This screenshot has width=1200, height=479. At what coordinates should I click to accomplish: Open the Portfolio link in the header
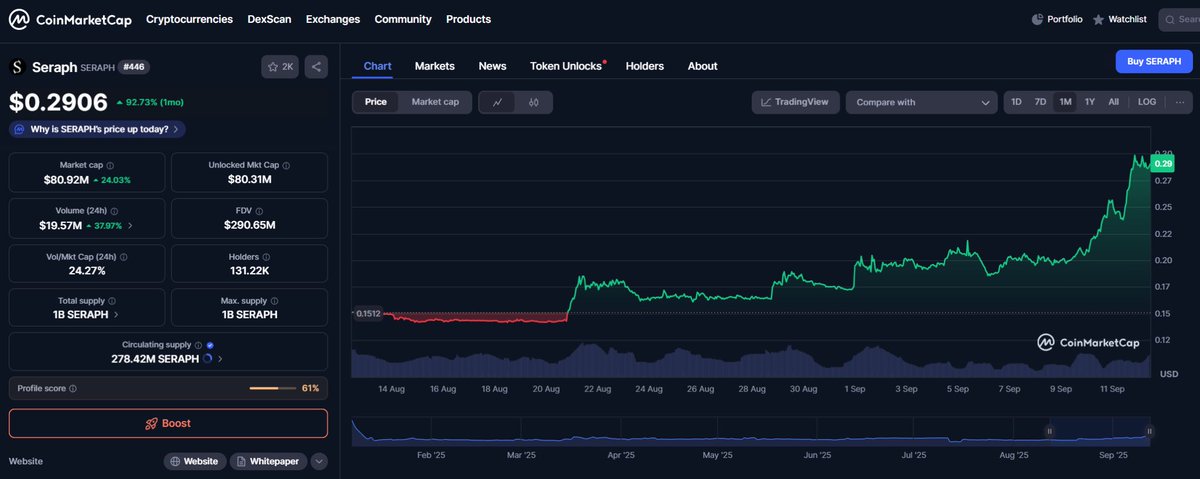(1056, 19)
